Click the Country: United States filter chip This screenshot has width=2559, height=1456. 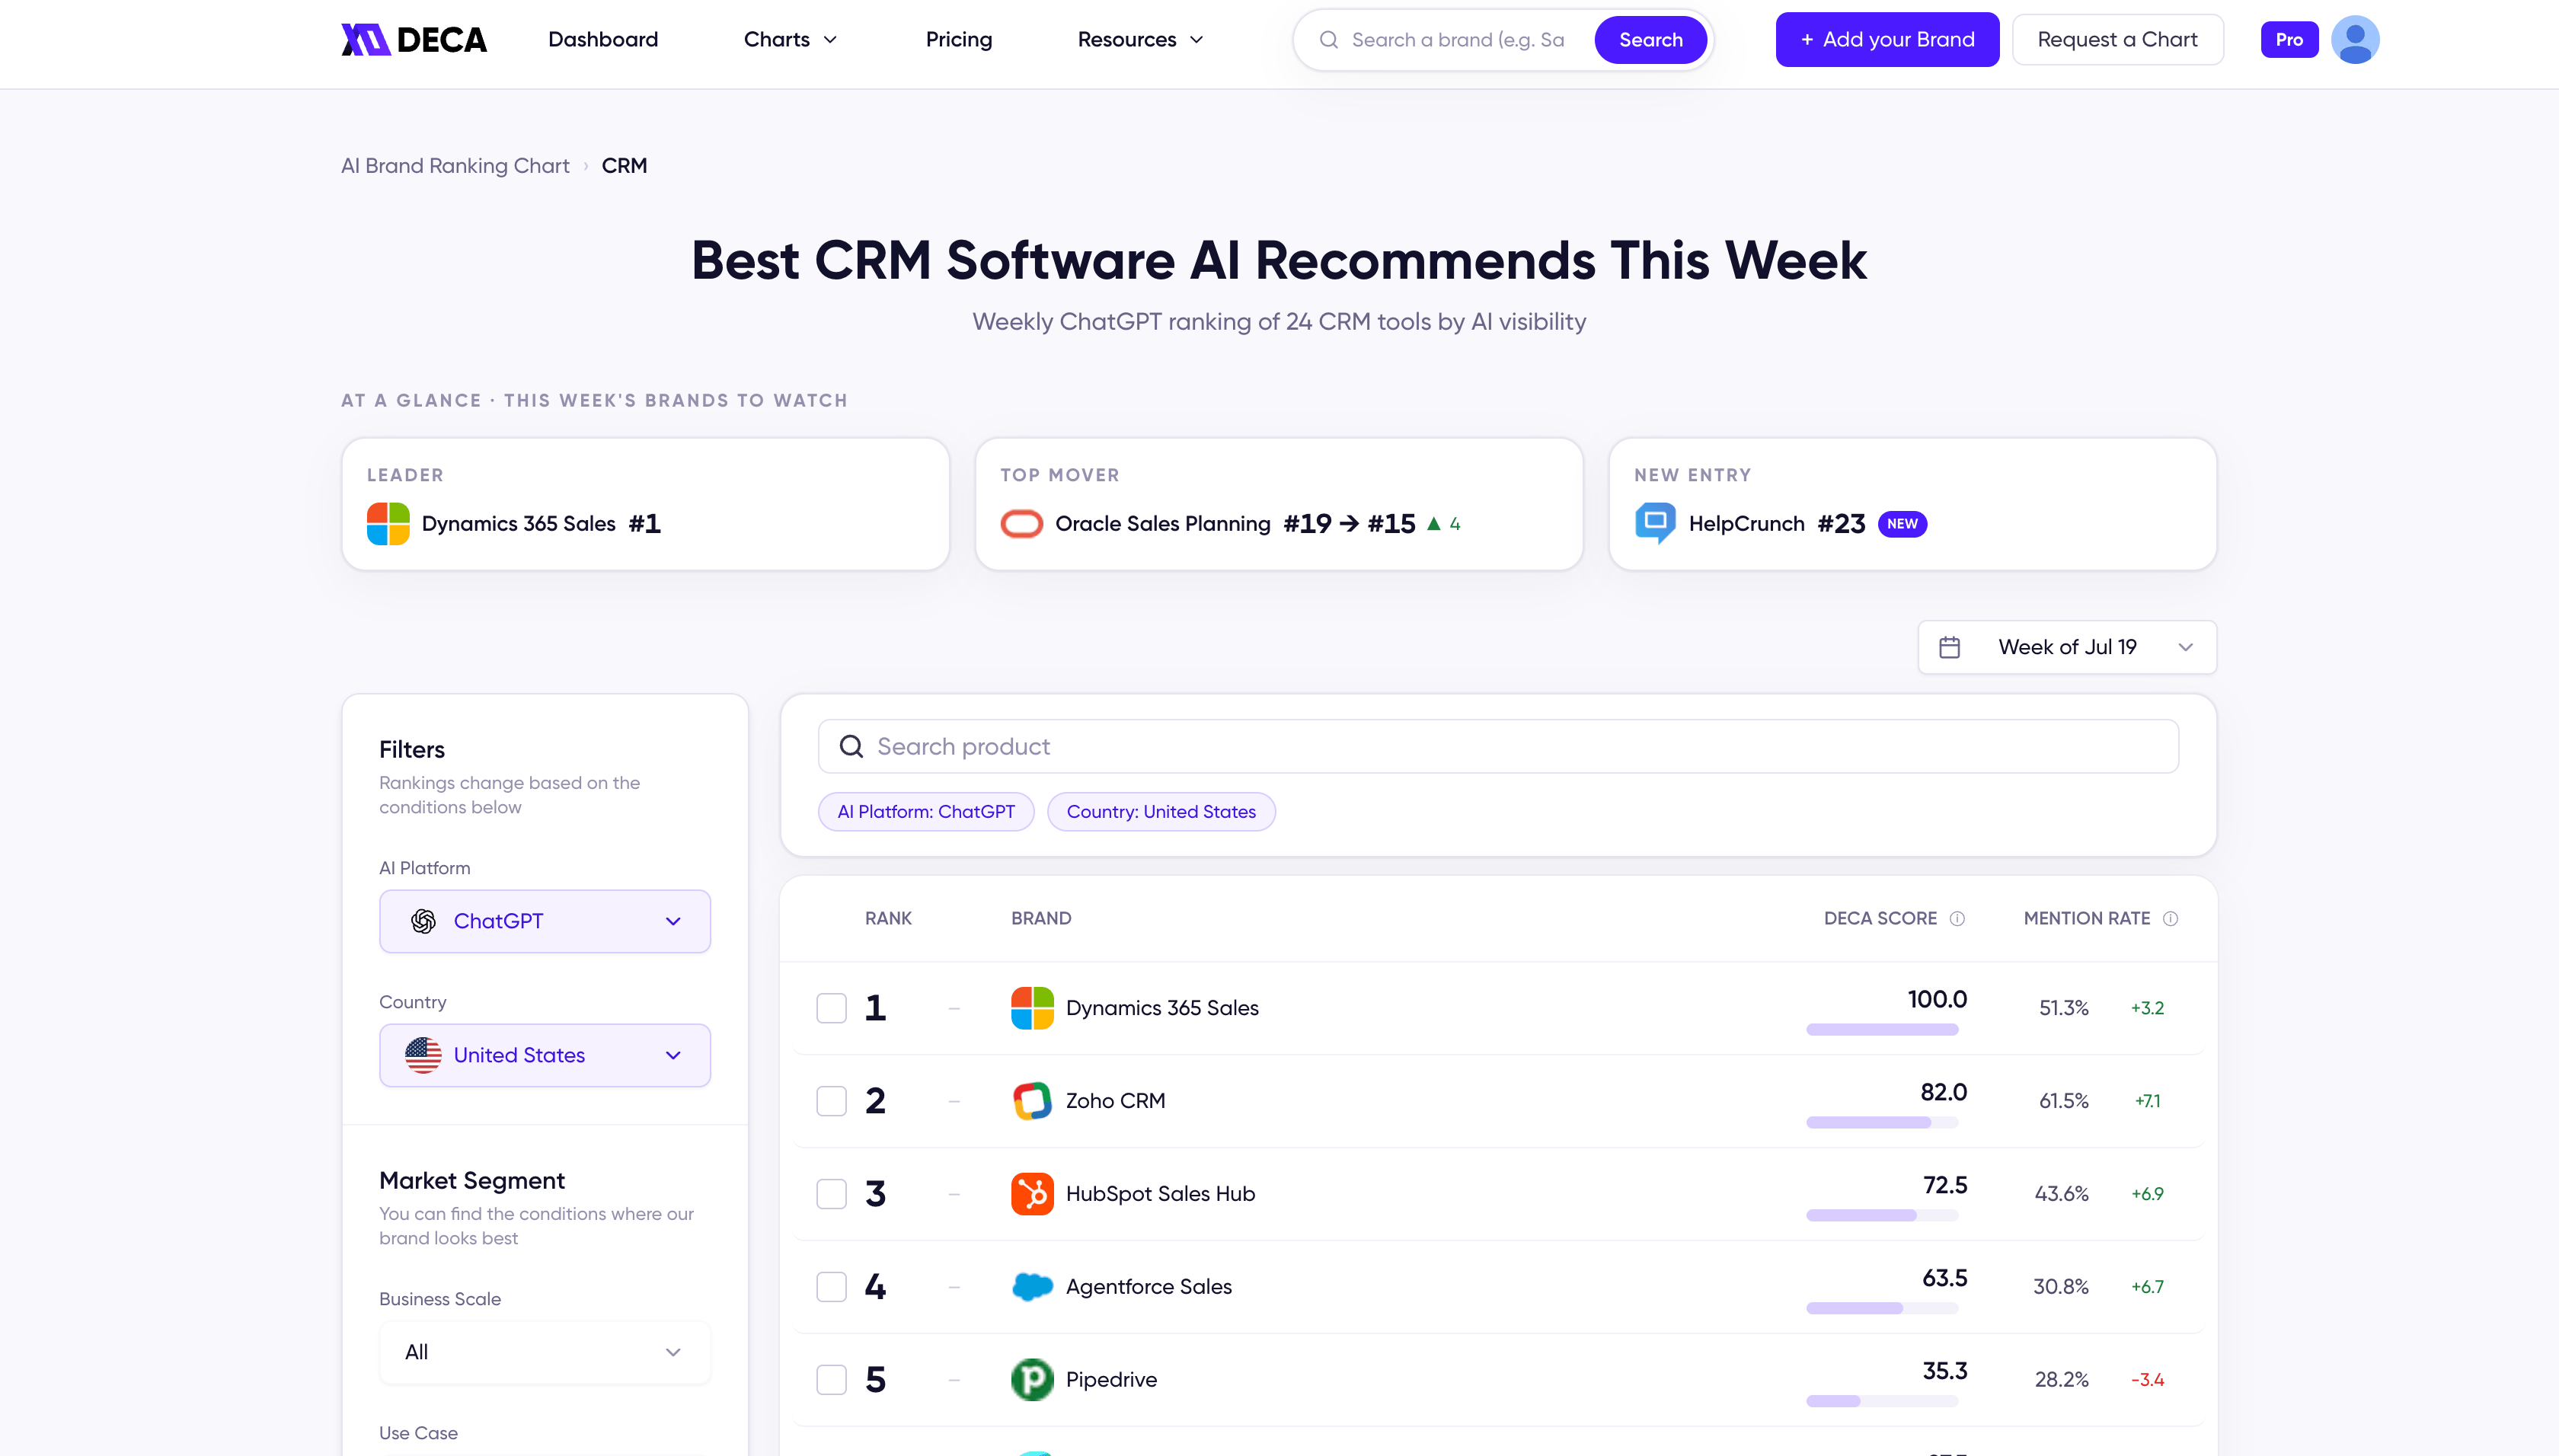tap(1161, 812)
